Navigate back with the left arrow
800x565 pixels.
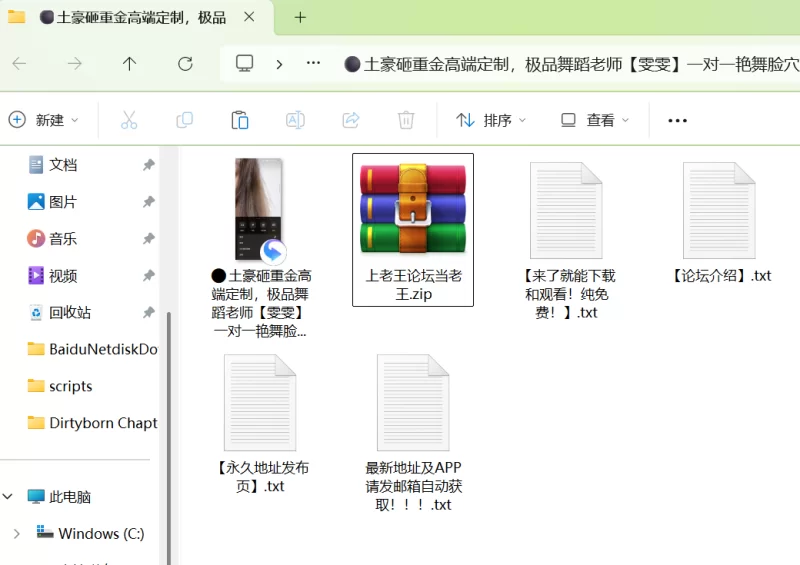tap(19, 63)
